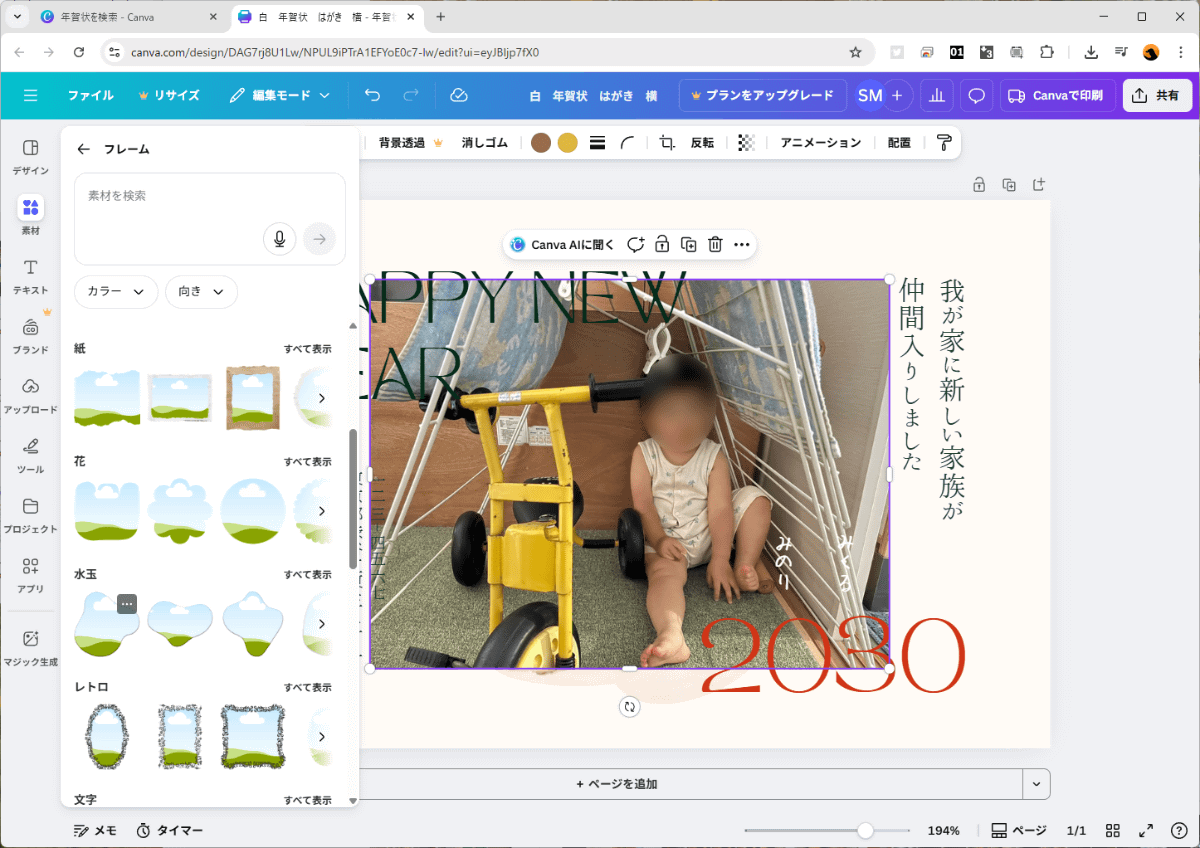Click Canva AIに聞く button
Viewport: 1200px width, 848px height.
pos(562,244)
